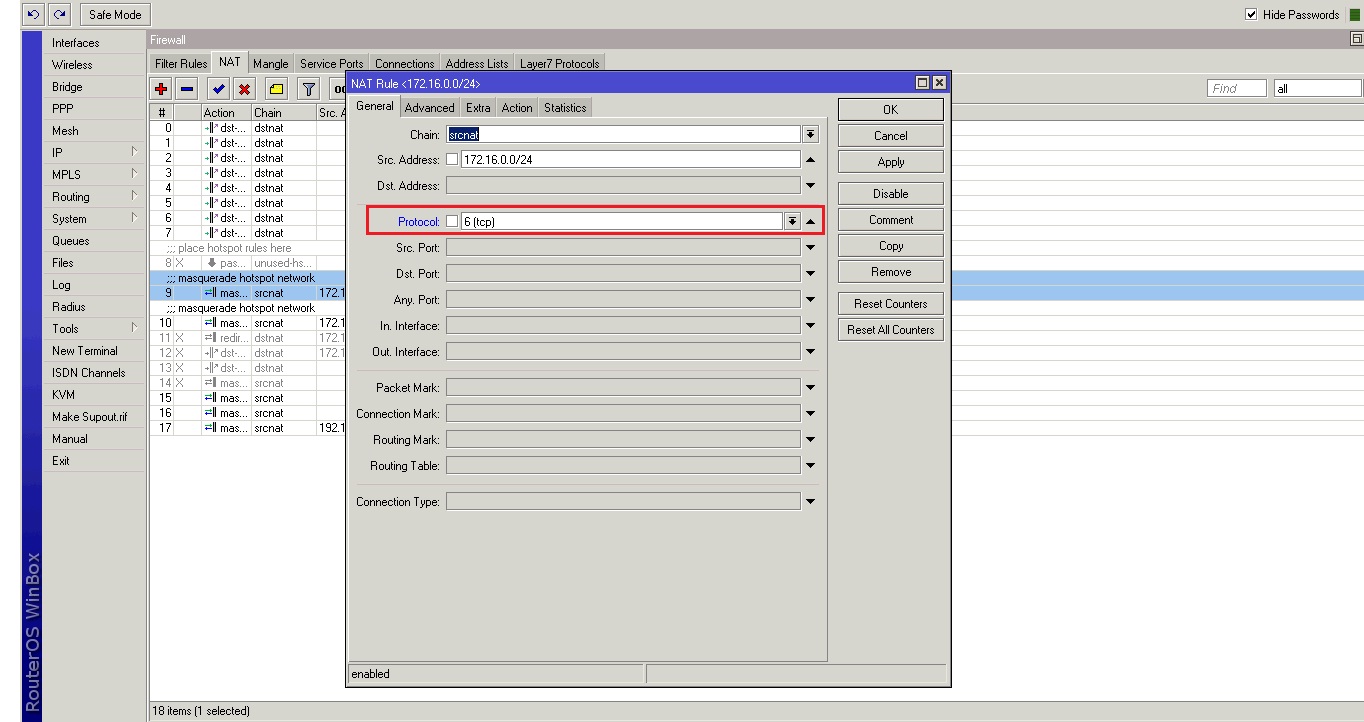Expand the Dst. Address field
The image size is (1364, 722).
pos(810,186)
